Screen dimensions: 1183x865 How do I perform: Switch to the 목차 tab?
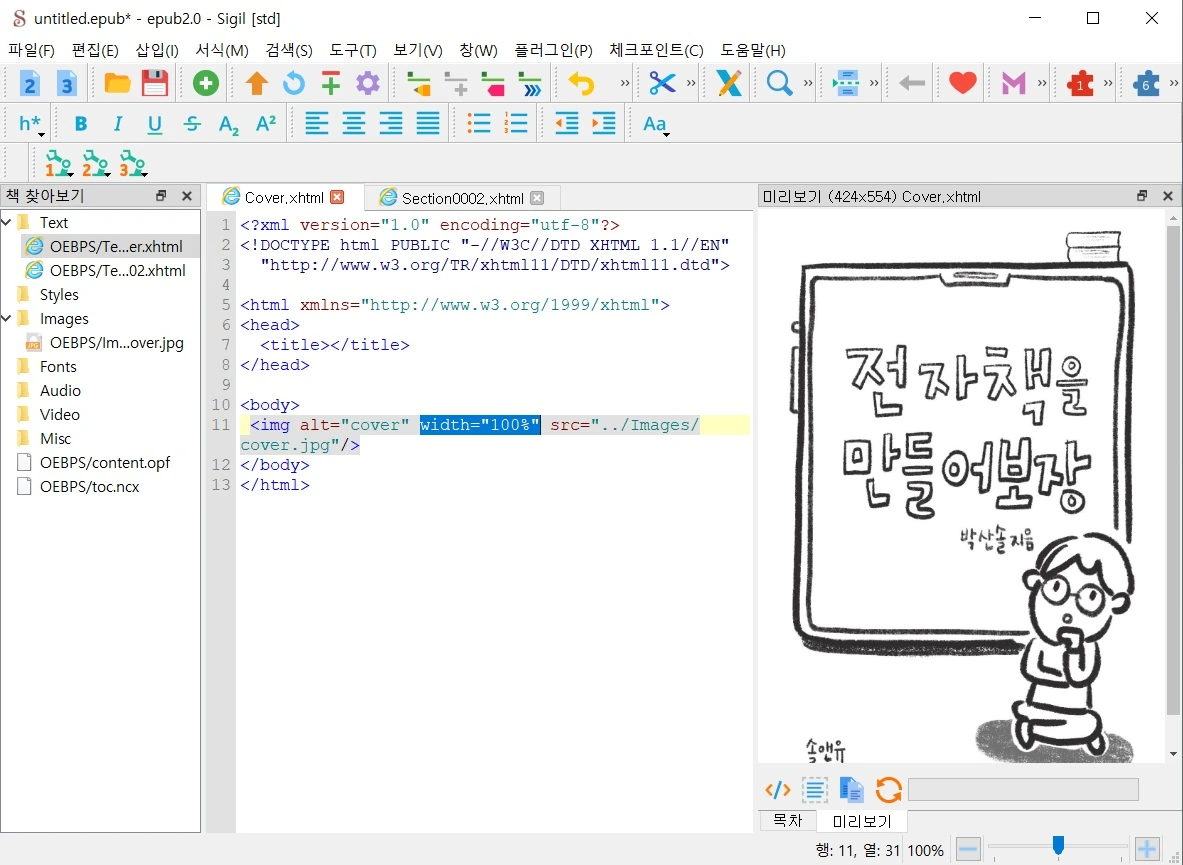pos(788,821)
